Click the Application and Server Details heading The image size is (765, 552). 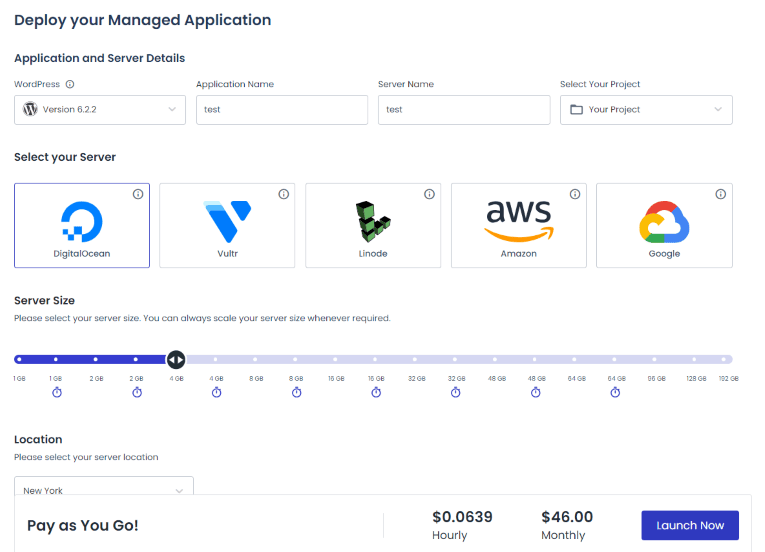[x=100, y=58]
